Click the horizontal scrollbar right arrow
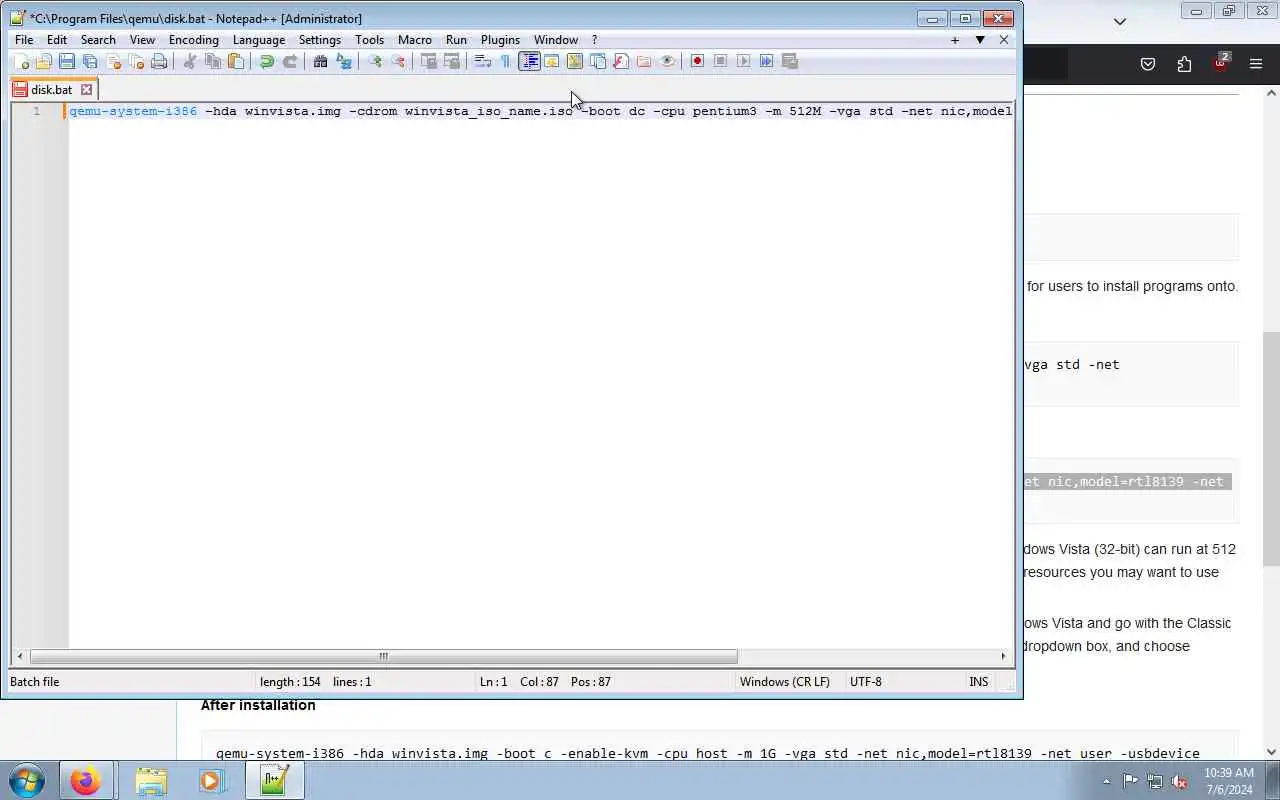Screen dimensions: 1280x800 (x=1003, y=657)
